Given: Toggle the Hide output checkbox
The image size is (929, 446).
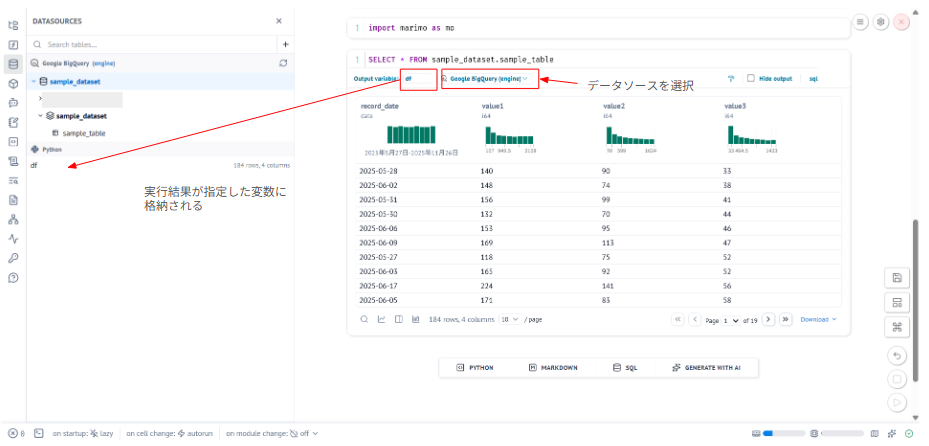Looking at the screenshot, I should click(x=751, y=78).
